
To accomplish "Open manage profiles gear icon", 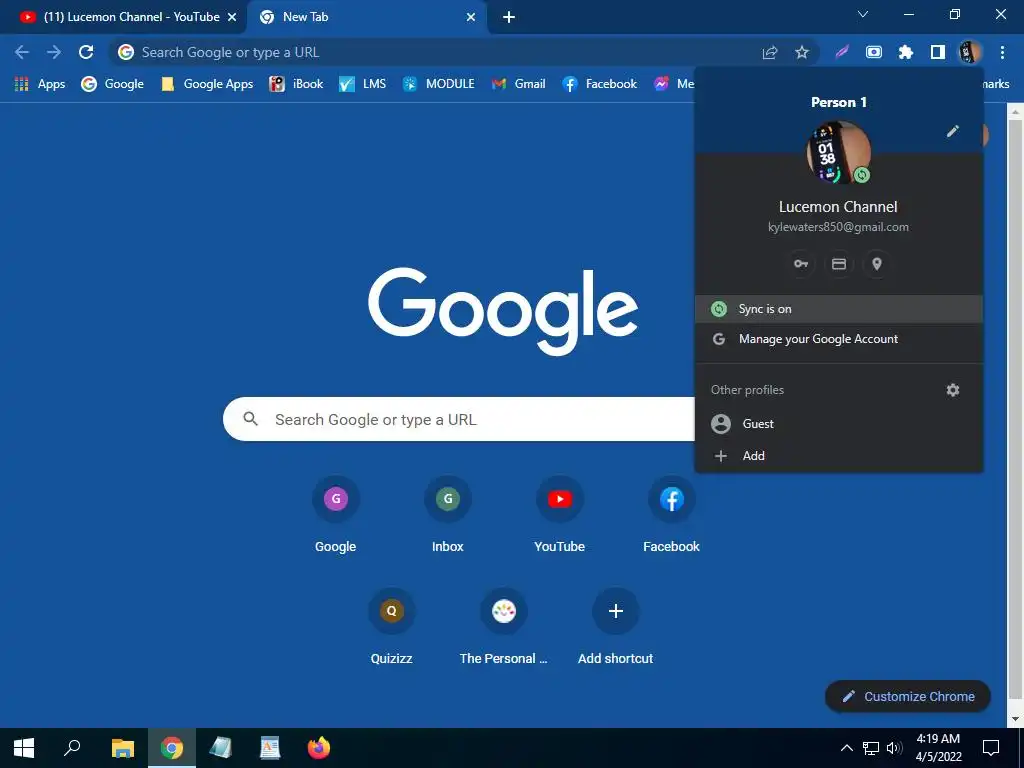I will (953, 390).
